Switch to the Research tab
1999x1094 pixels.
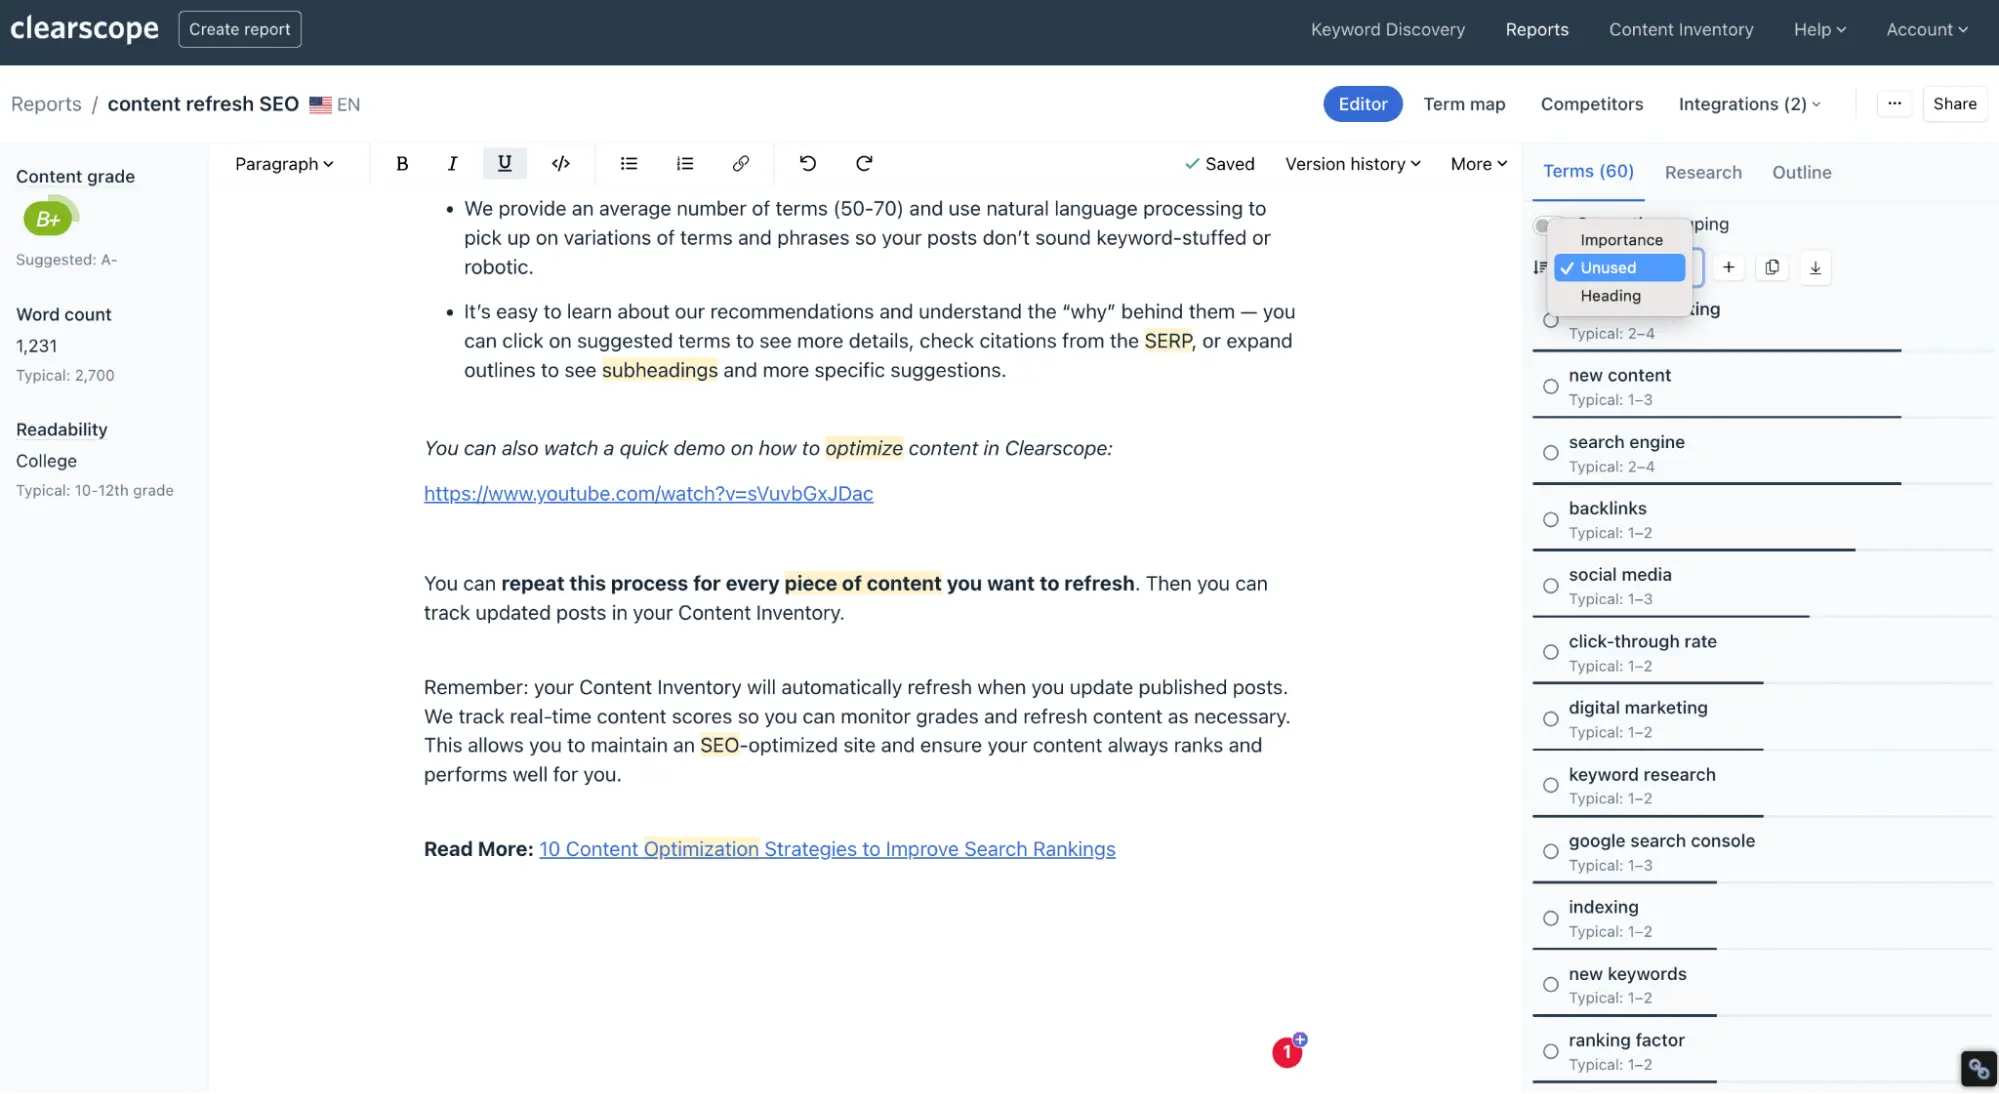(x=1702, y=172)
